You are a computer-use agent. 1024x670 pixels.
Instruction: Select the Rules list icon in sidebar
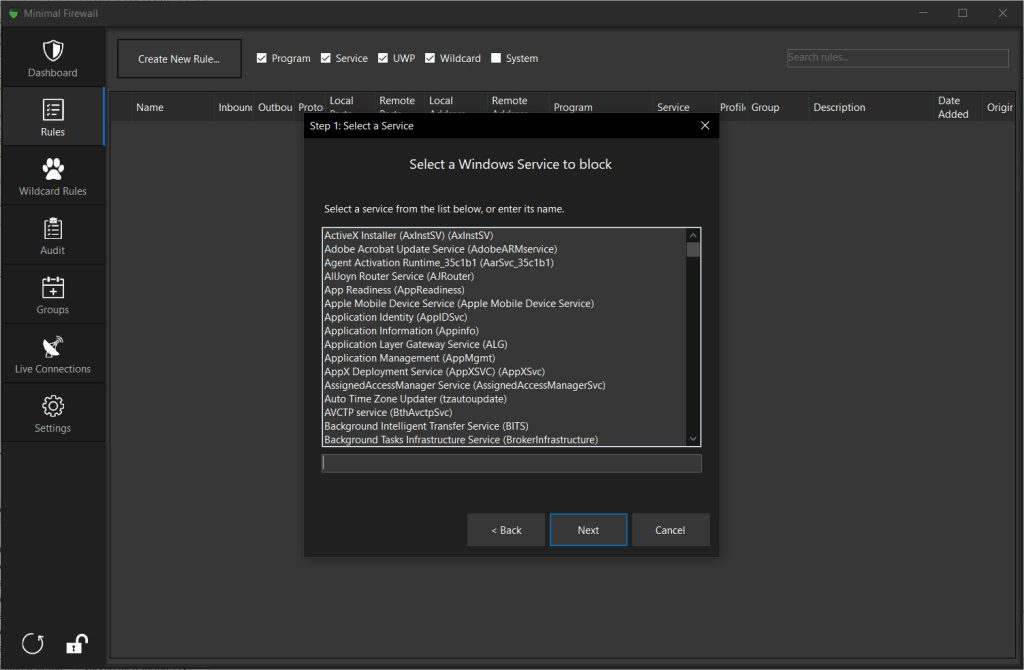pos(53,110)
